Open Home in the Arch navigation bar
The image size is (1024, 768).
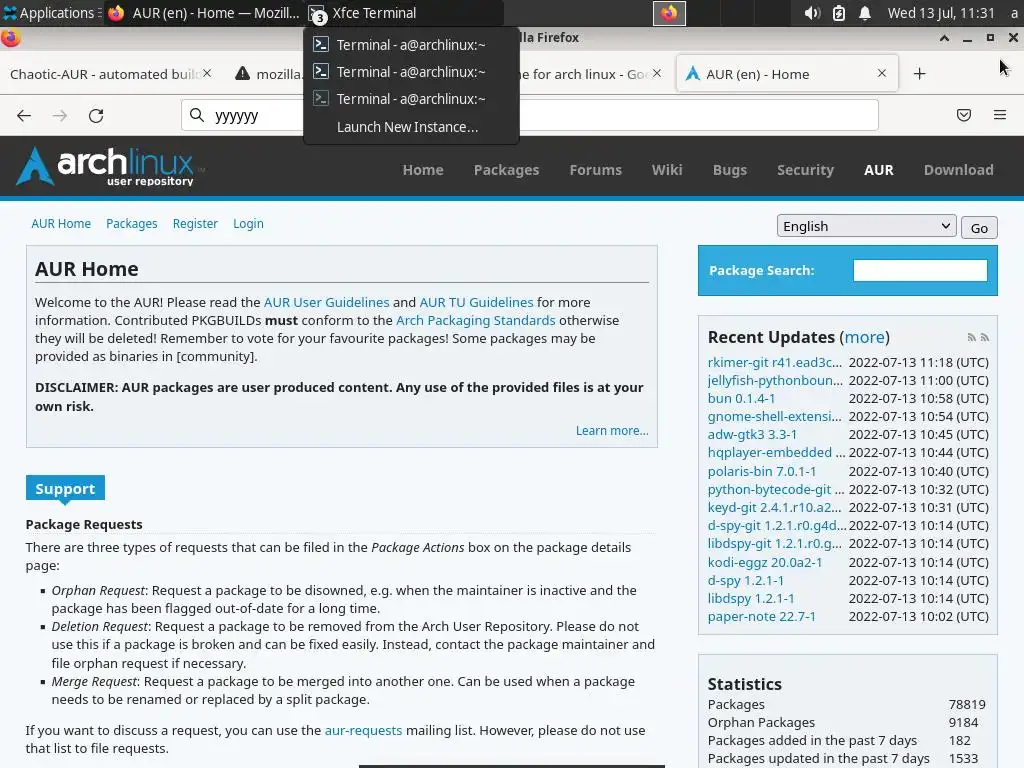tap(423, 170)
